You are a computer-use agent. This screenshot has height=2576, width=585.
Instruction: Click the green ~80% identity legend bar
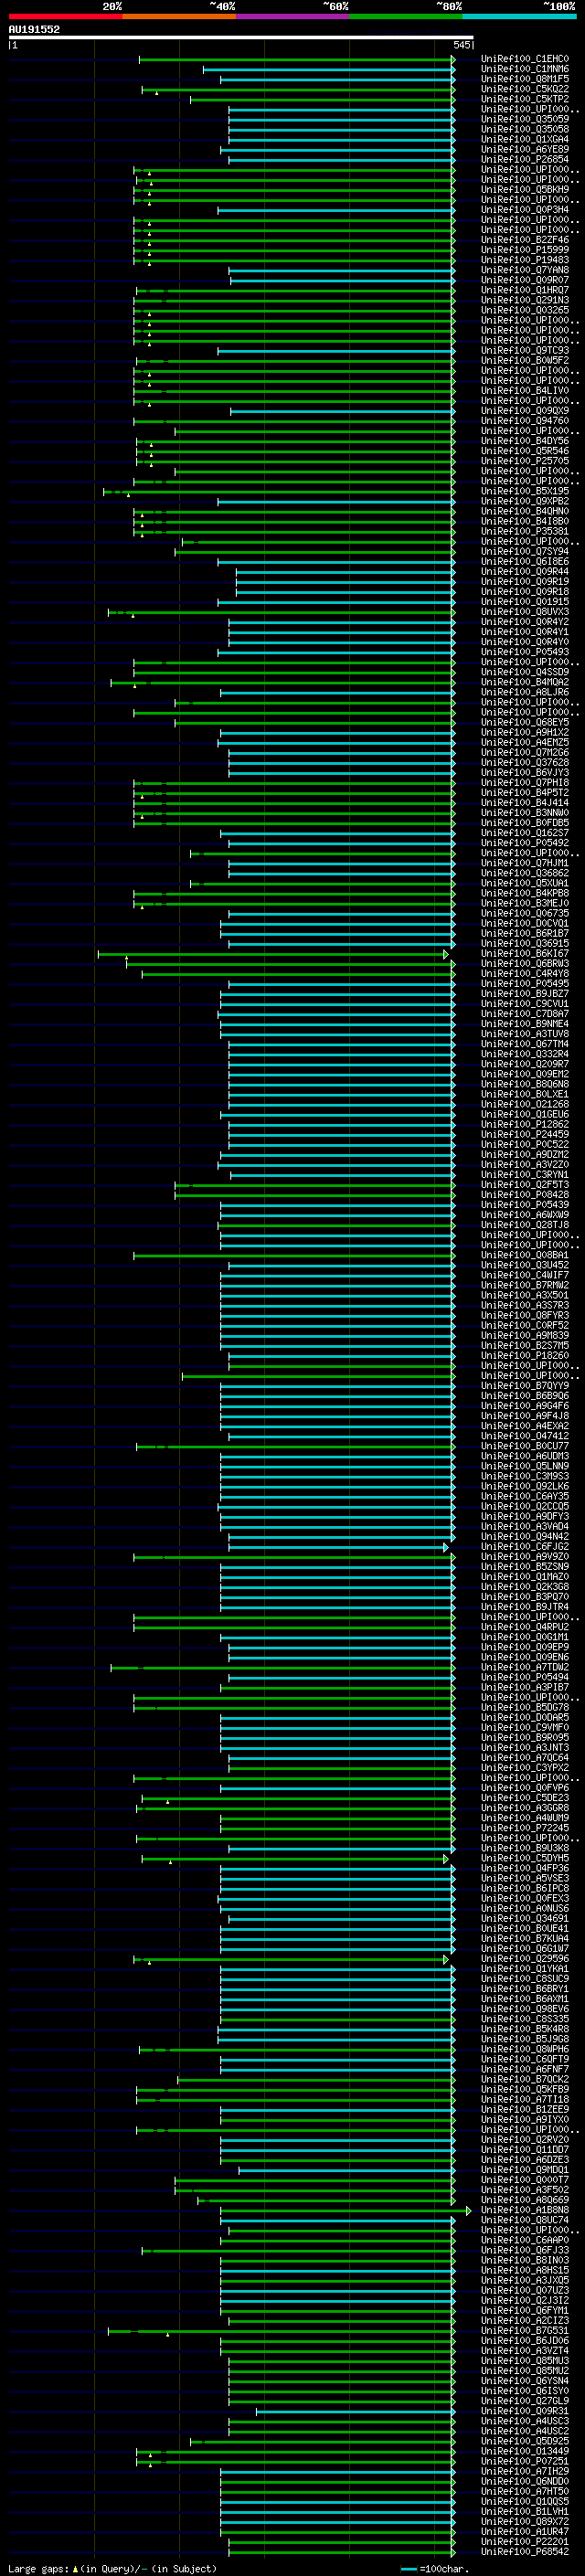click(x=406, y=16)
